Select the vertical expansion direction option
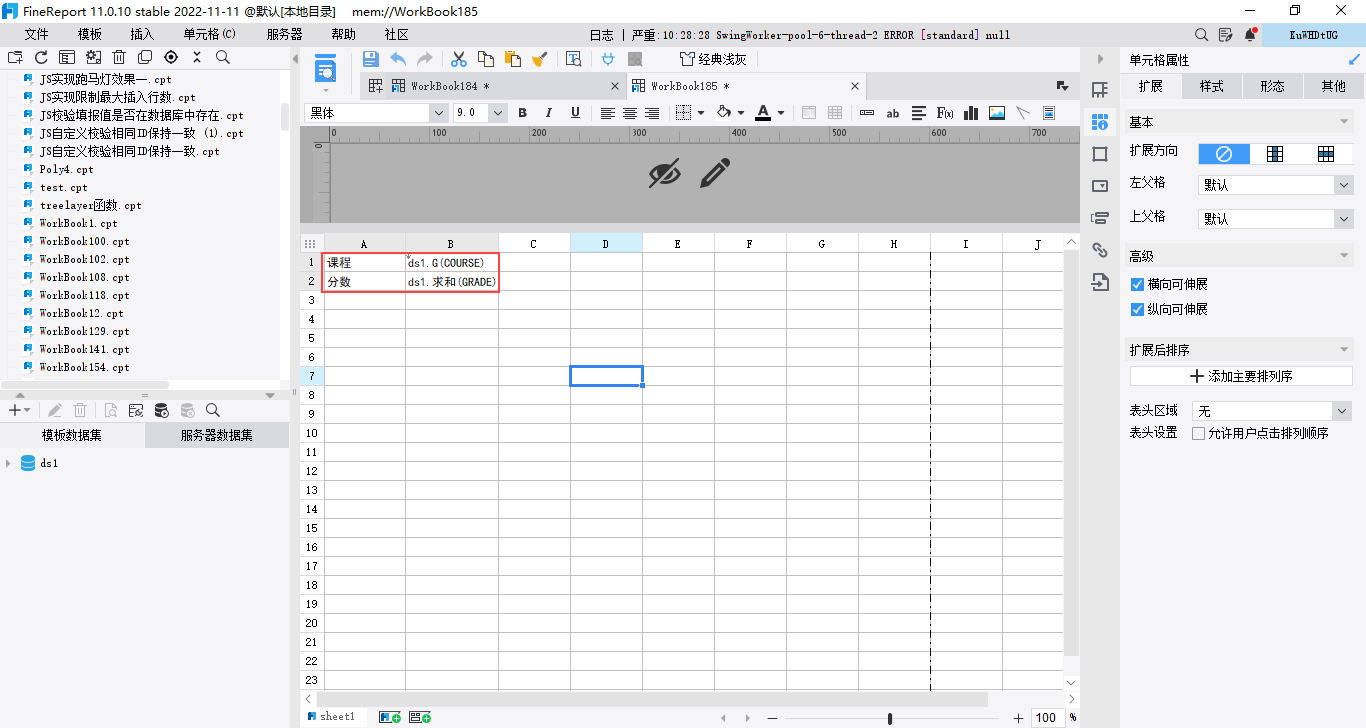The height and width of the screenshot is (728, 1366). tap(1275, 154)
